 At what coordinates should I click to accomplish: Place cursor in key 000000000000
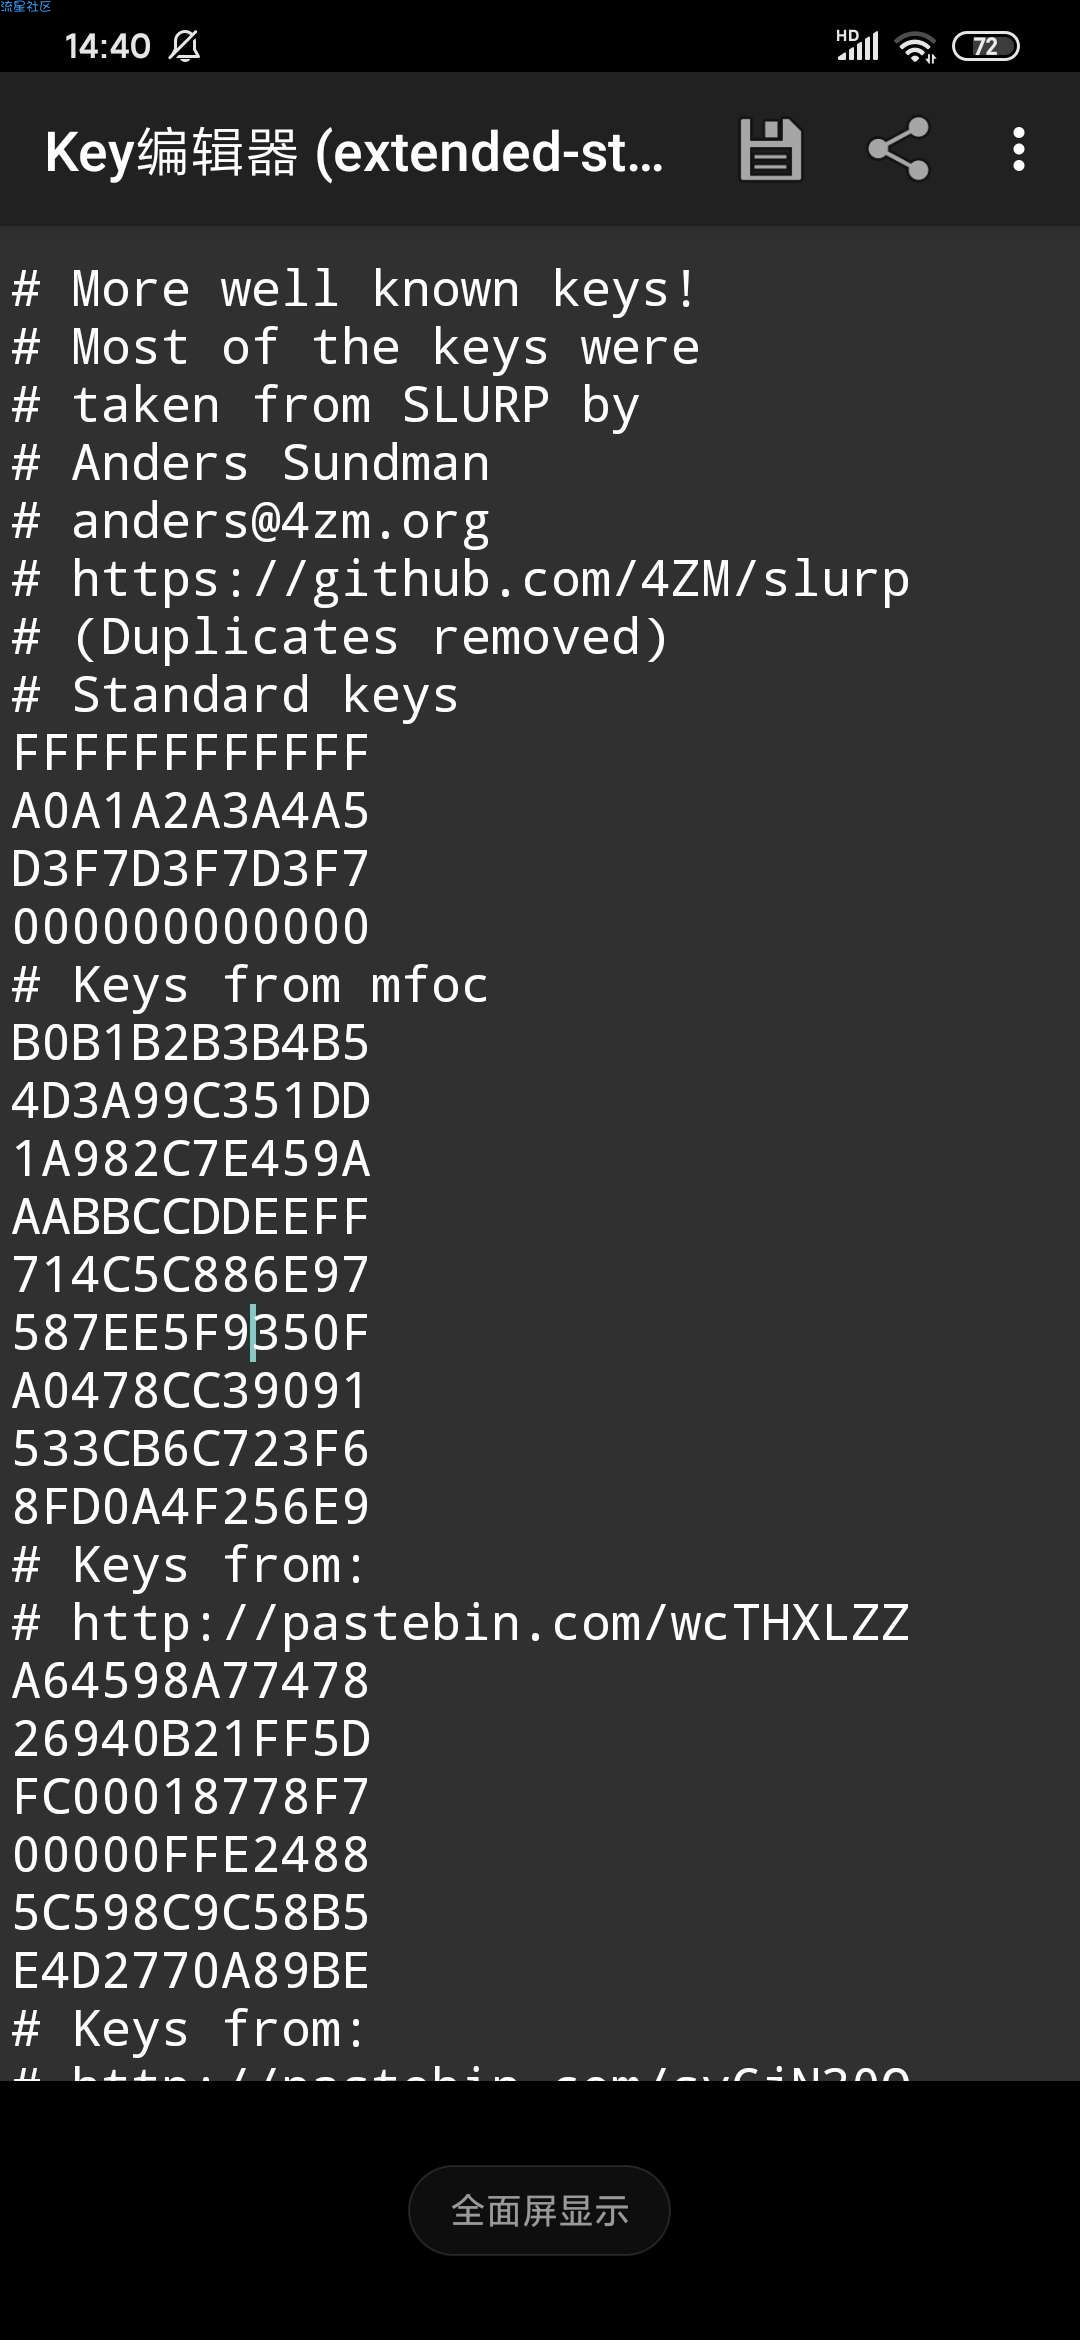click(190, 927)
